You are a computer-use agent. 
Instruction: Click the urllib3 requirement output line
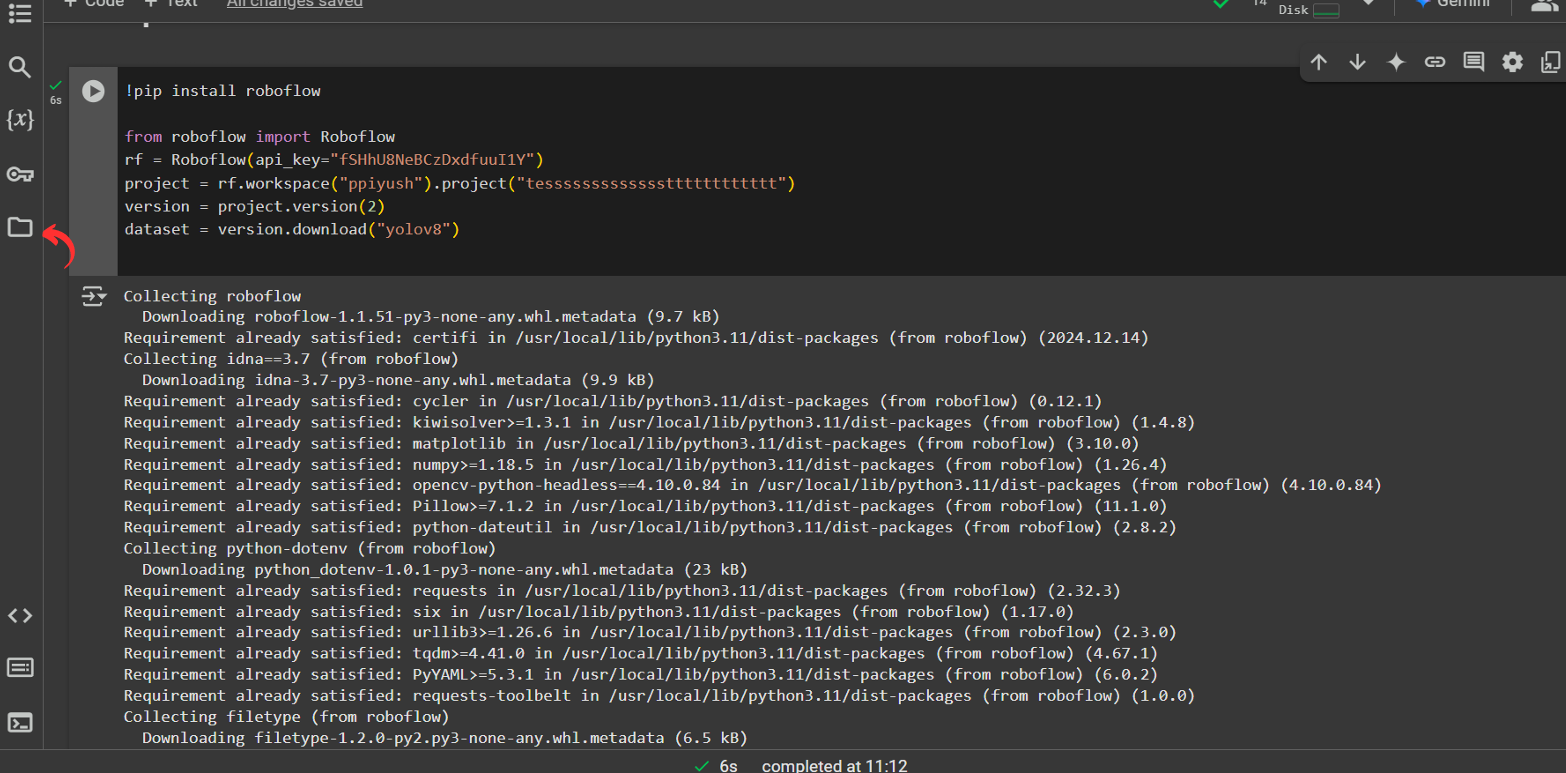tap(650, 632)
